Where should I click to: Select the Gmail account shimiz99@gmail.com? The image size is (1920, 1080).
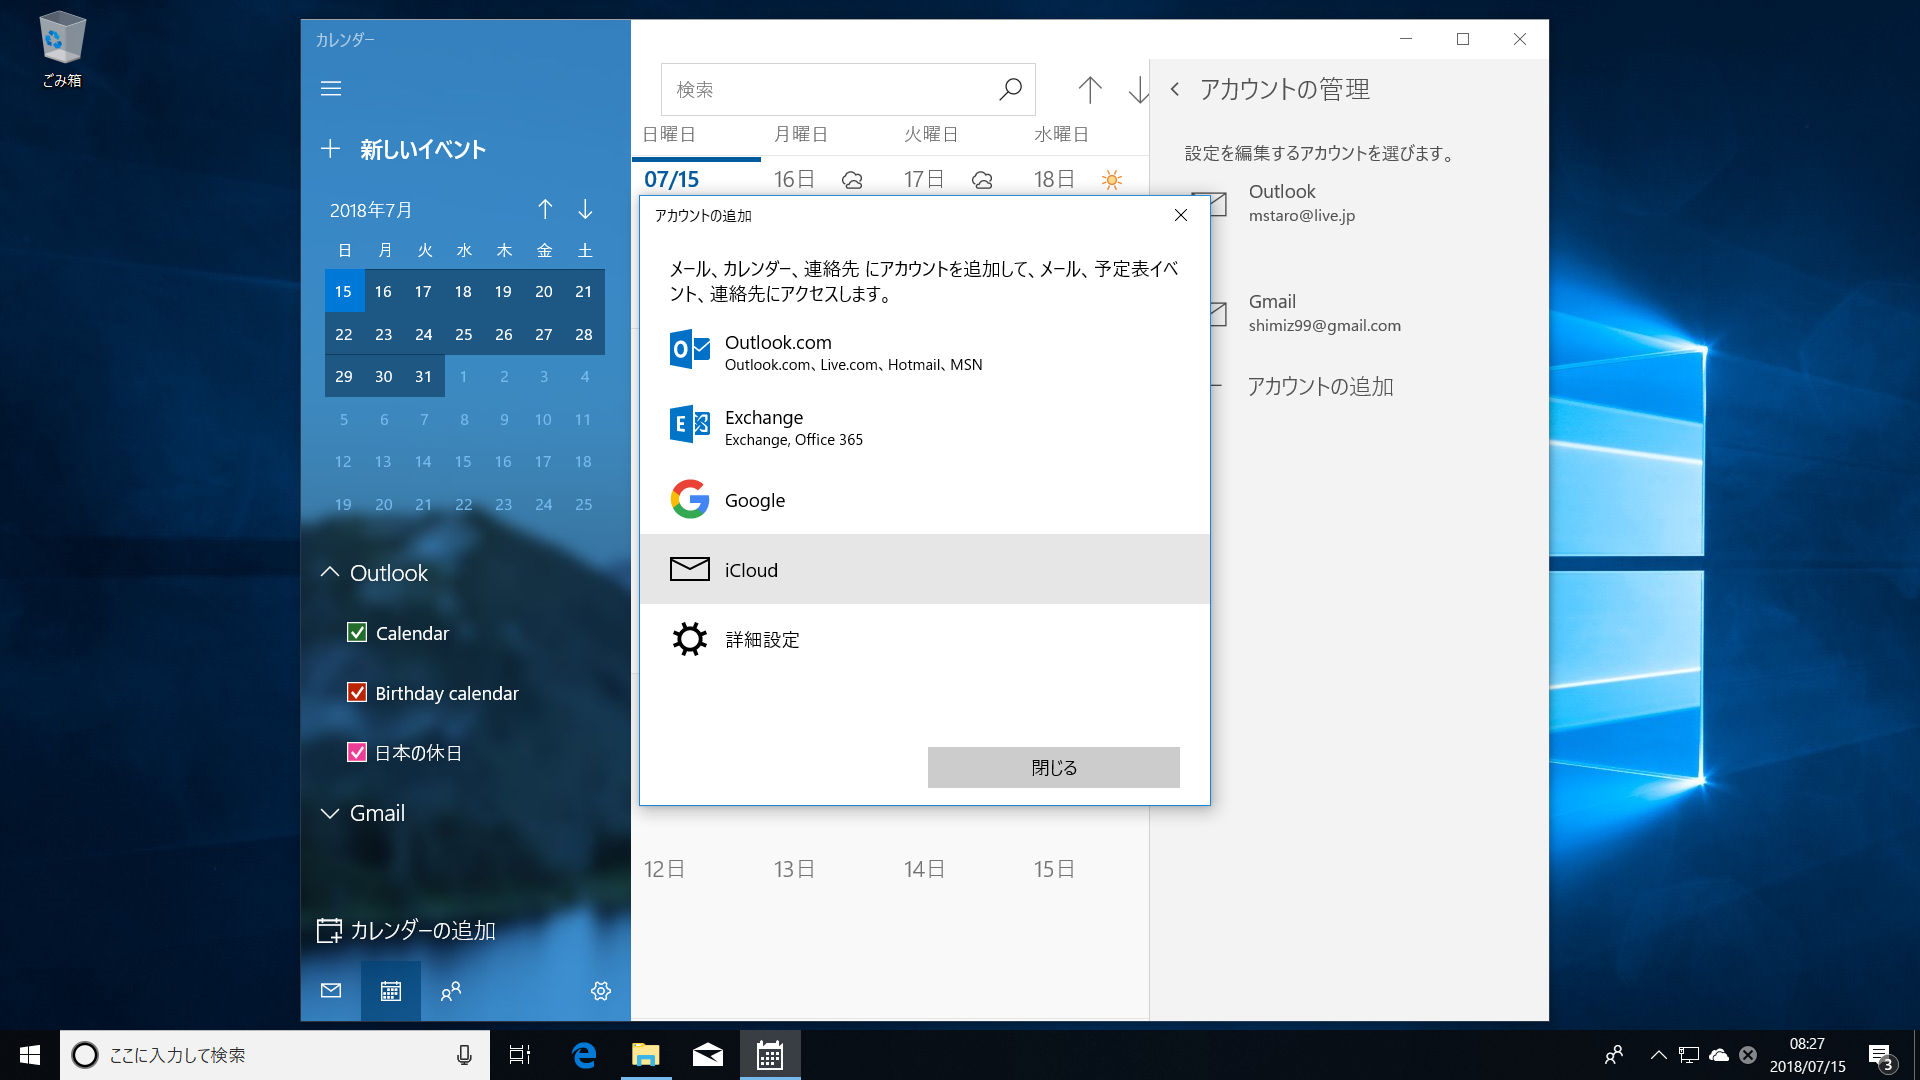click(x=1324, y=312)
